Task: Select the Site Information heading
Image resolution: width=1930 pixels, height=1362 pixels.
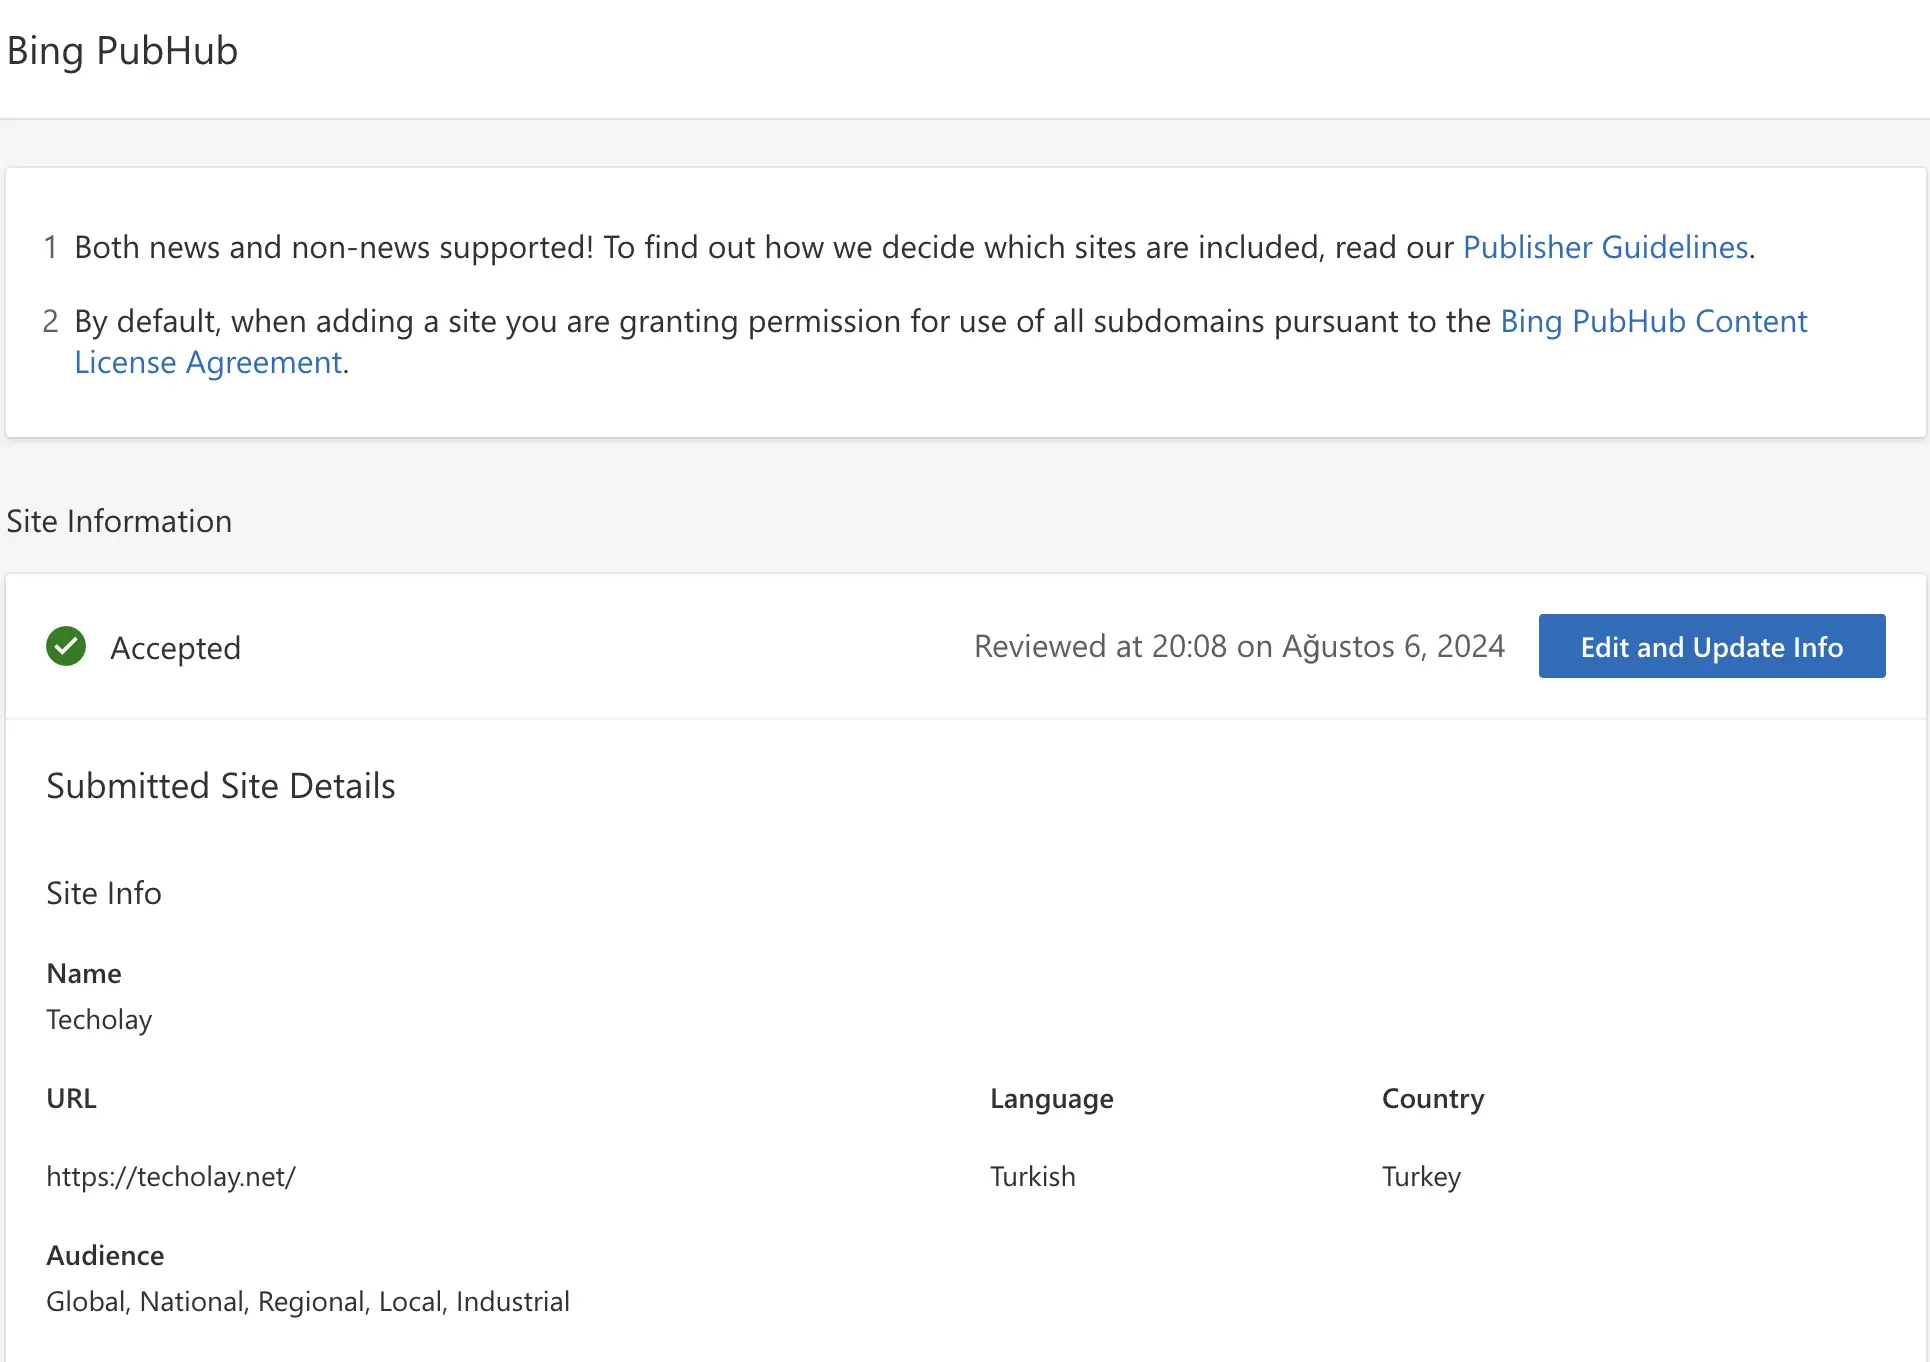Action: (x=119, y=521)
